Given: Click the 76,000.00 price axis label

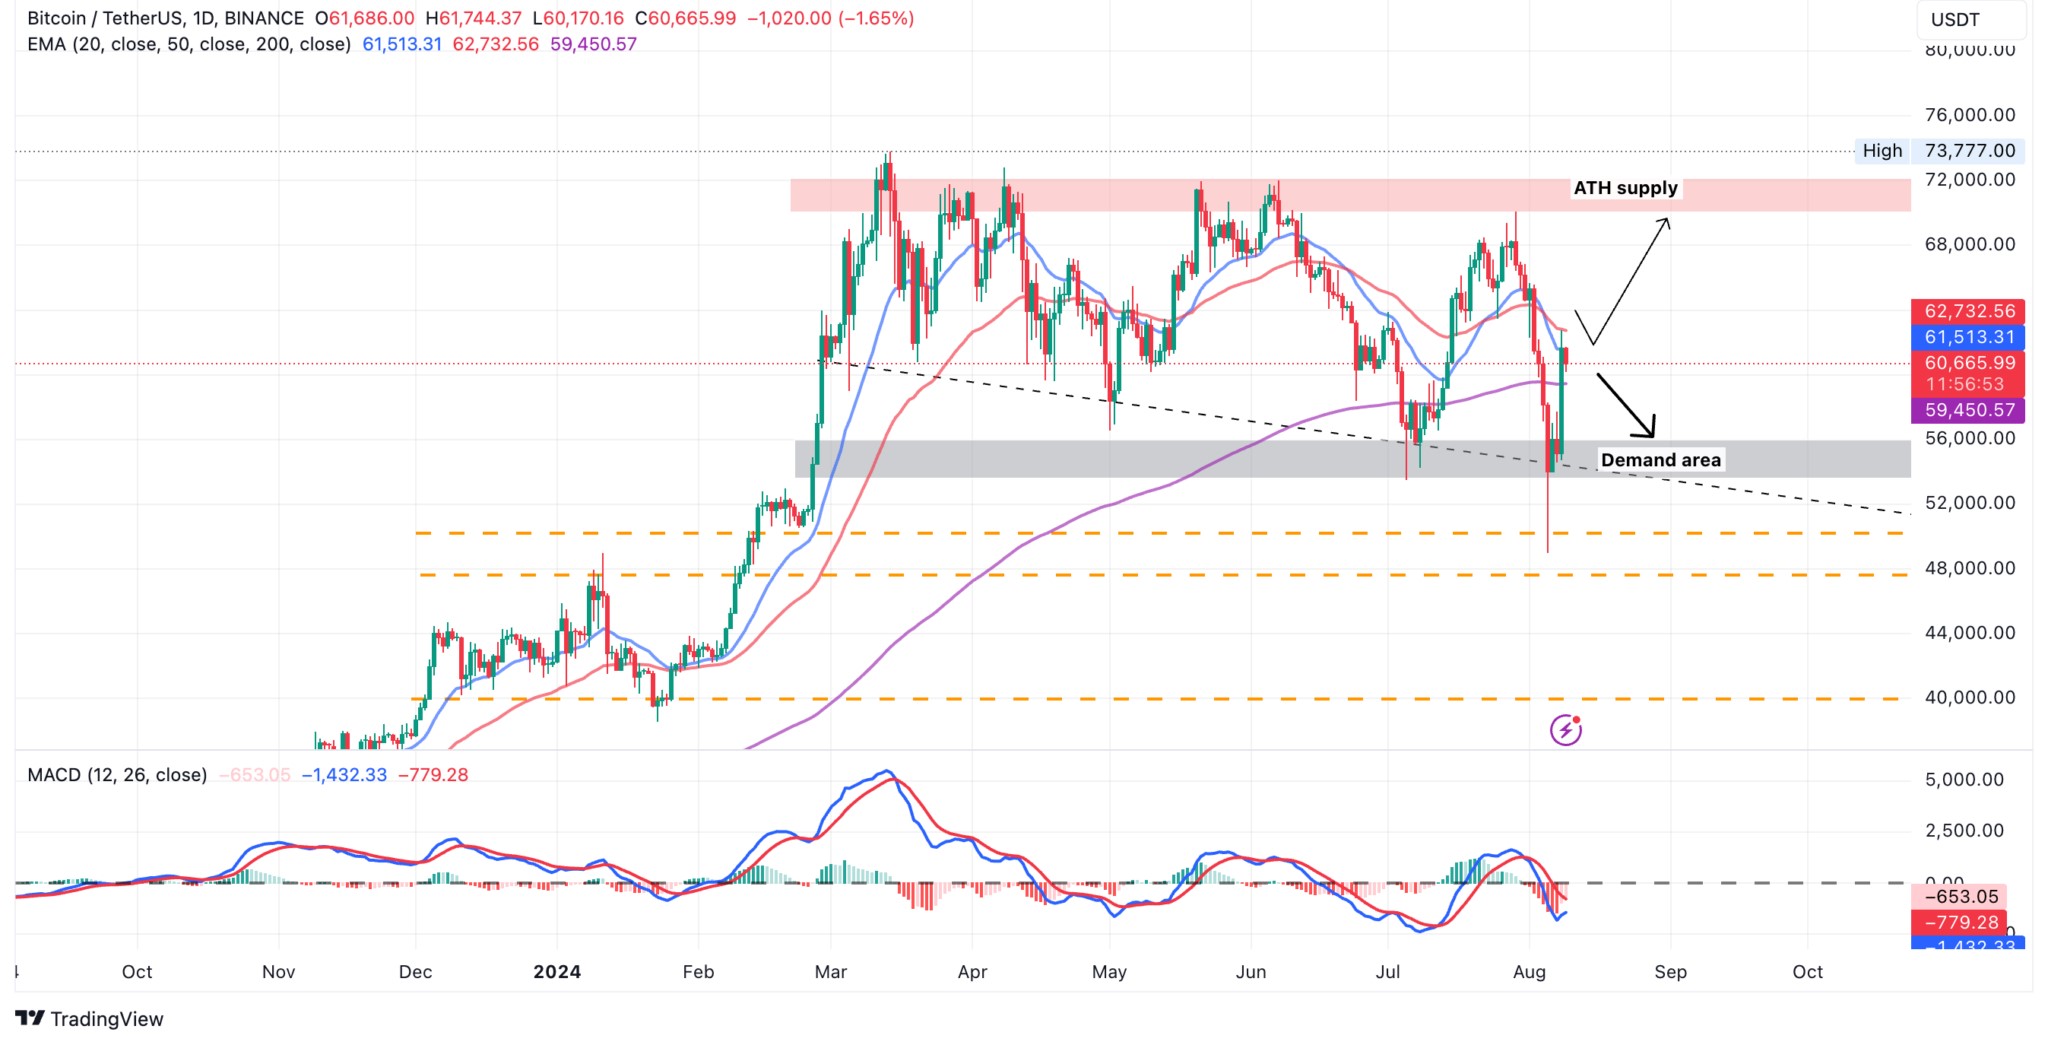Looking at the screenshot, I should (x=1970, y=115).
